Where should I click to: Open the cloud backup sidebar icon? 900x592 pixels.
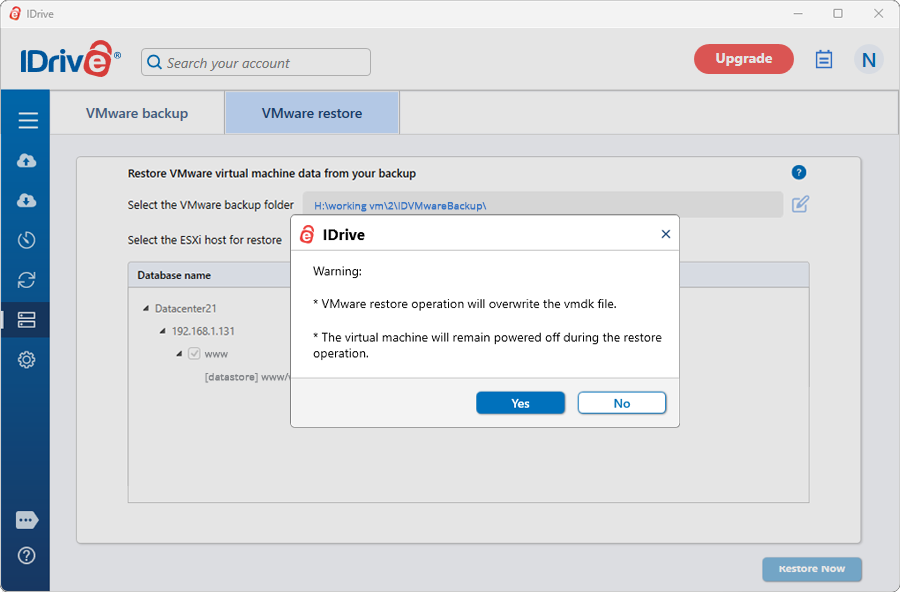26,161
